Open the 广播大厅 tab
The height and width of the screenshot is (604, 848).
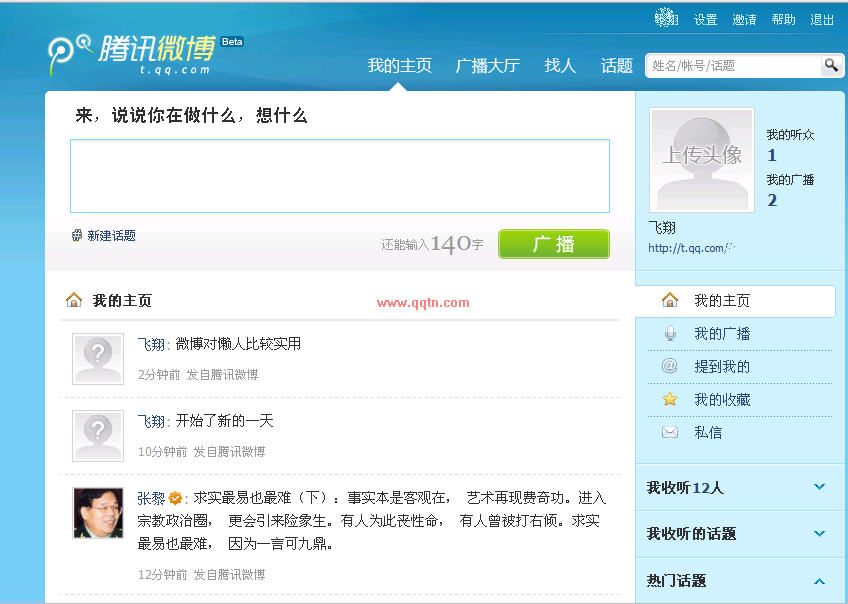pyautogui.click(x=488, y=65)
